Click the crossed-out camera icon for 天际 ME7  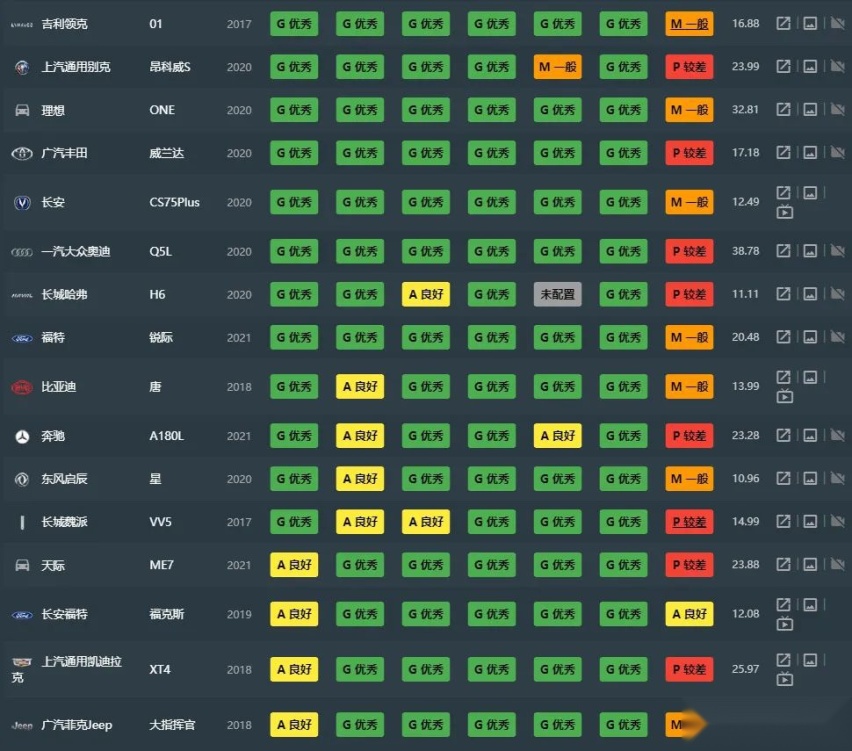coord(837,564)
